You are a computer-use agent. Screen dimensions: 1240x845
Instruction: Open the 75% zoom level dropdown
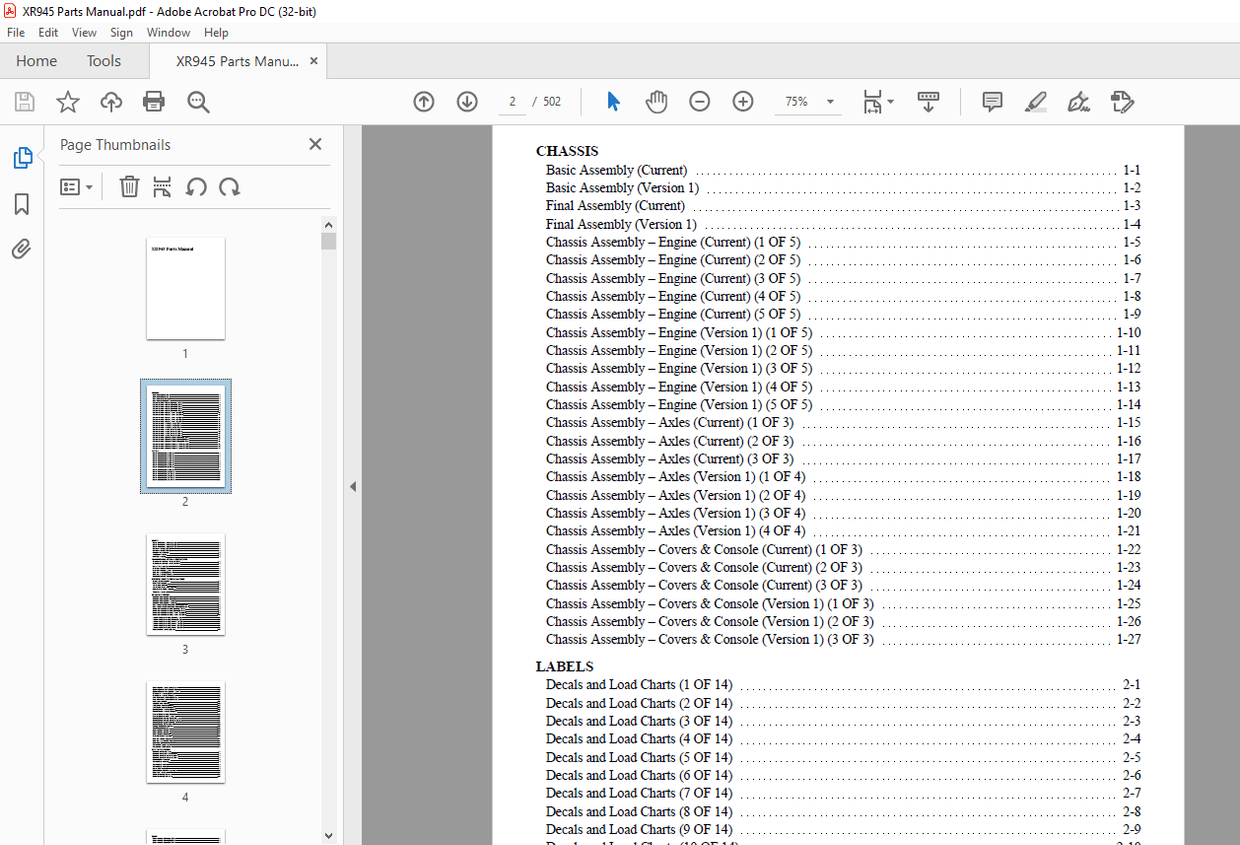pos(829,102)
